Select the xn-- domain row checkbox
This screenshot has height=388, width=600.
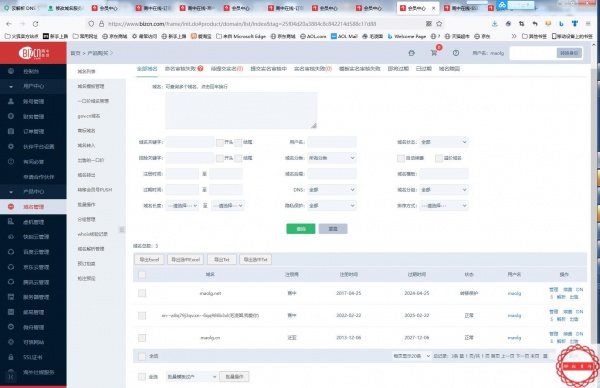coord(142,315)
